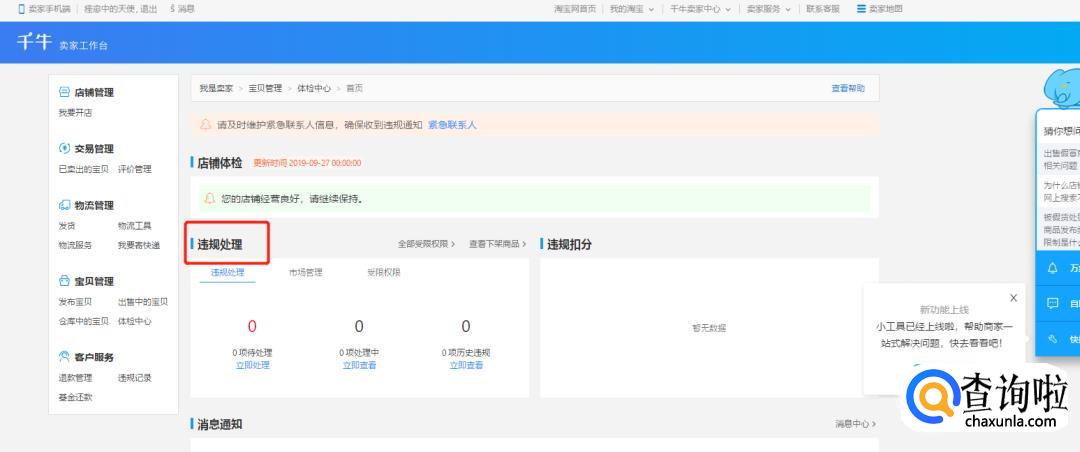Open 查看帮助 link
The width and height of the screenshot is (1080, 452).
point(847,88)
